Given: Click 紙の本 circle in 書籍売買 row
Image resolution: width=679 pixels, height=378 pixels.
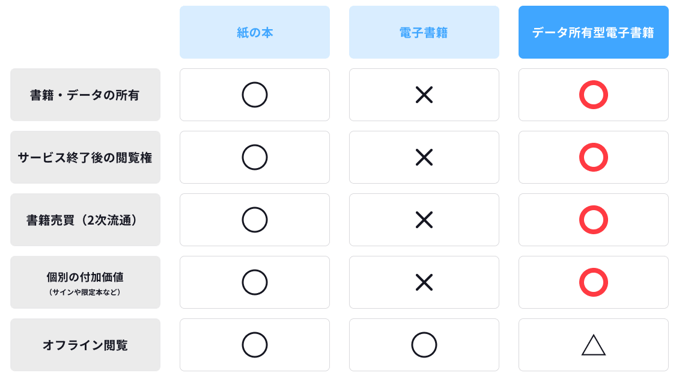Looking at the screenshot, I should (x=255, y=220).
